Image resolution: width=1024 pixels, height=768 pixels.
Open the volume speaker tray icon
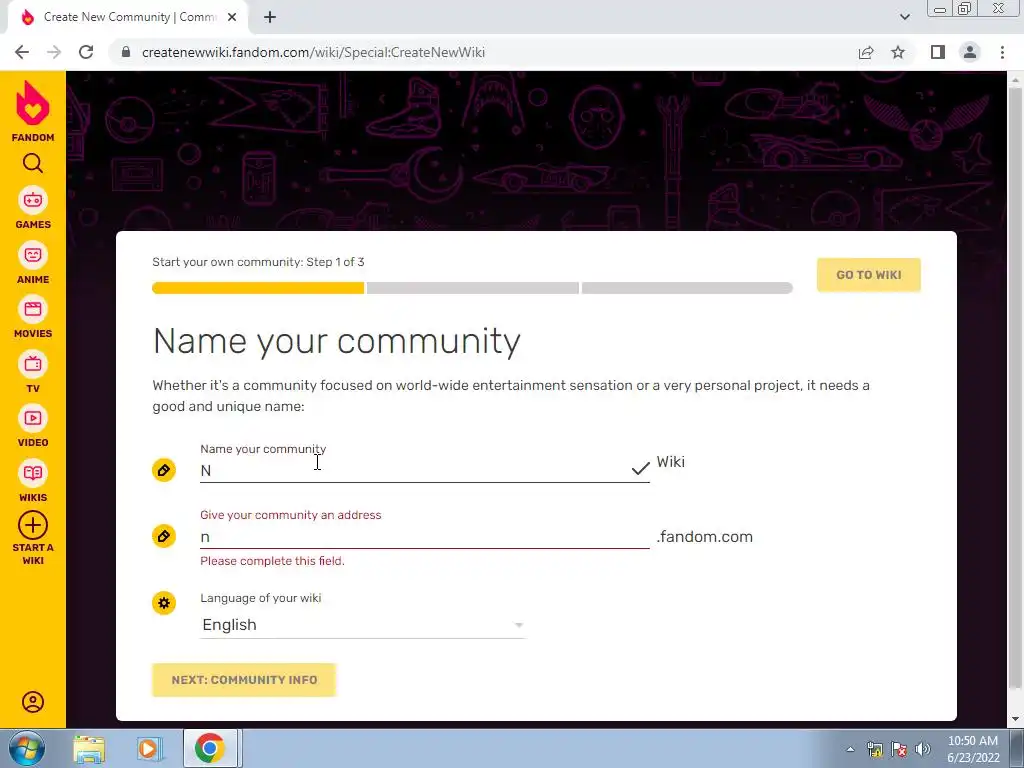click(x=923, y=749)
